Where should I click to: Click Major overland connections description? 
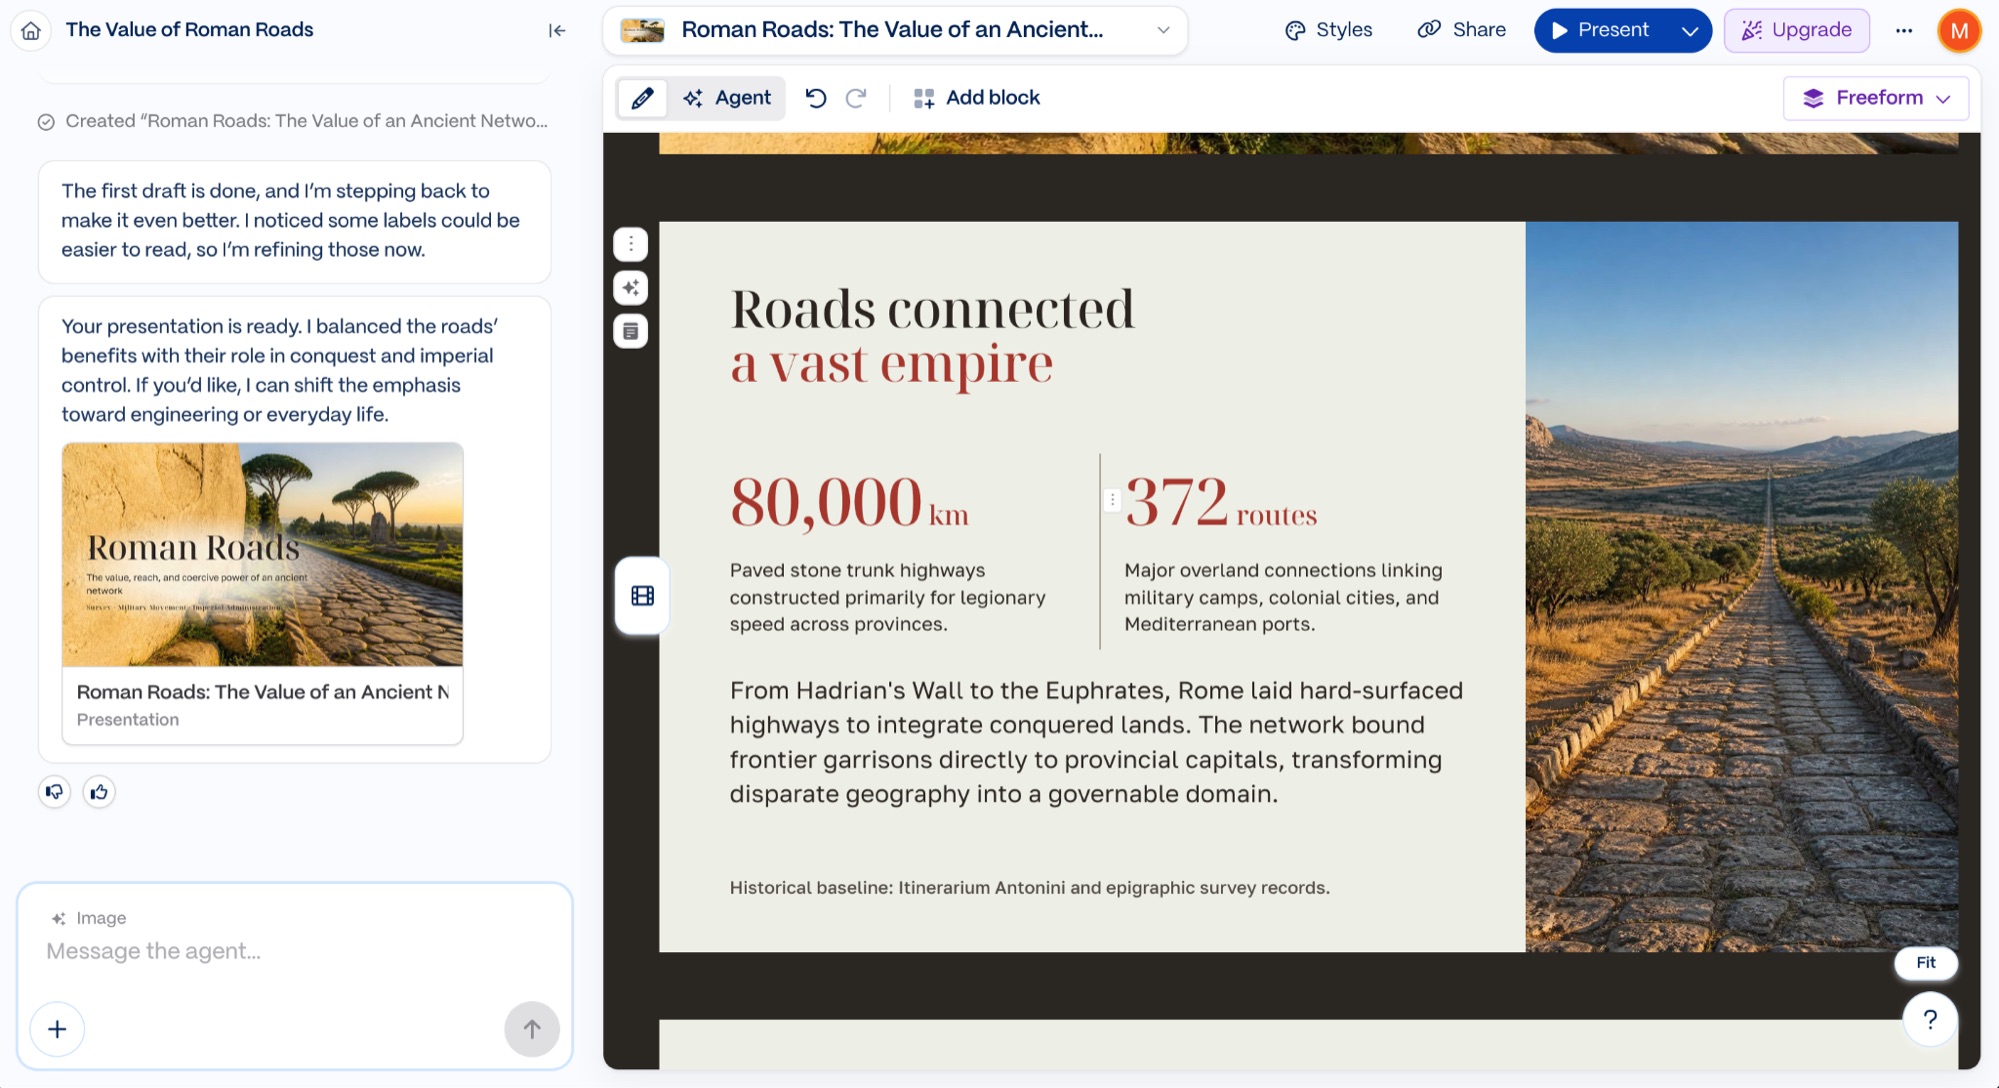tap(1283, 597)
